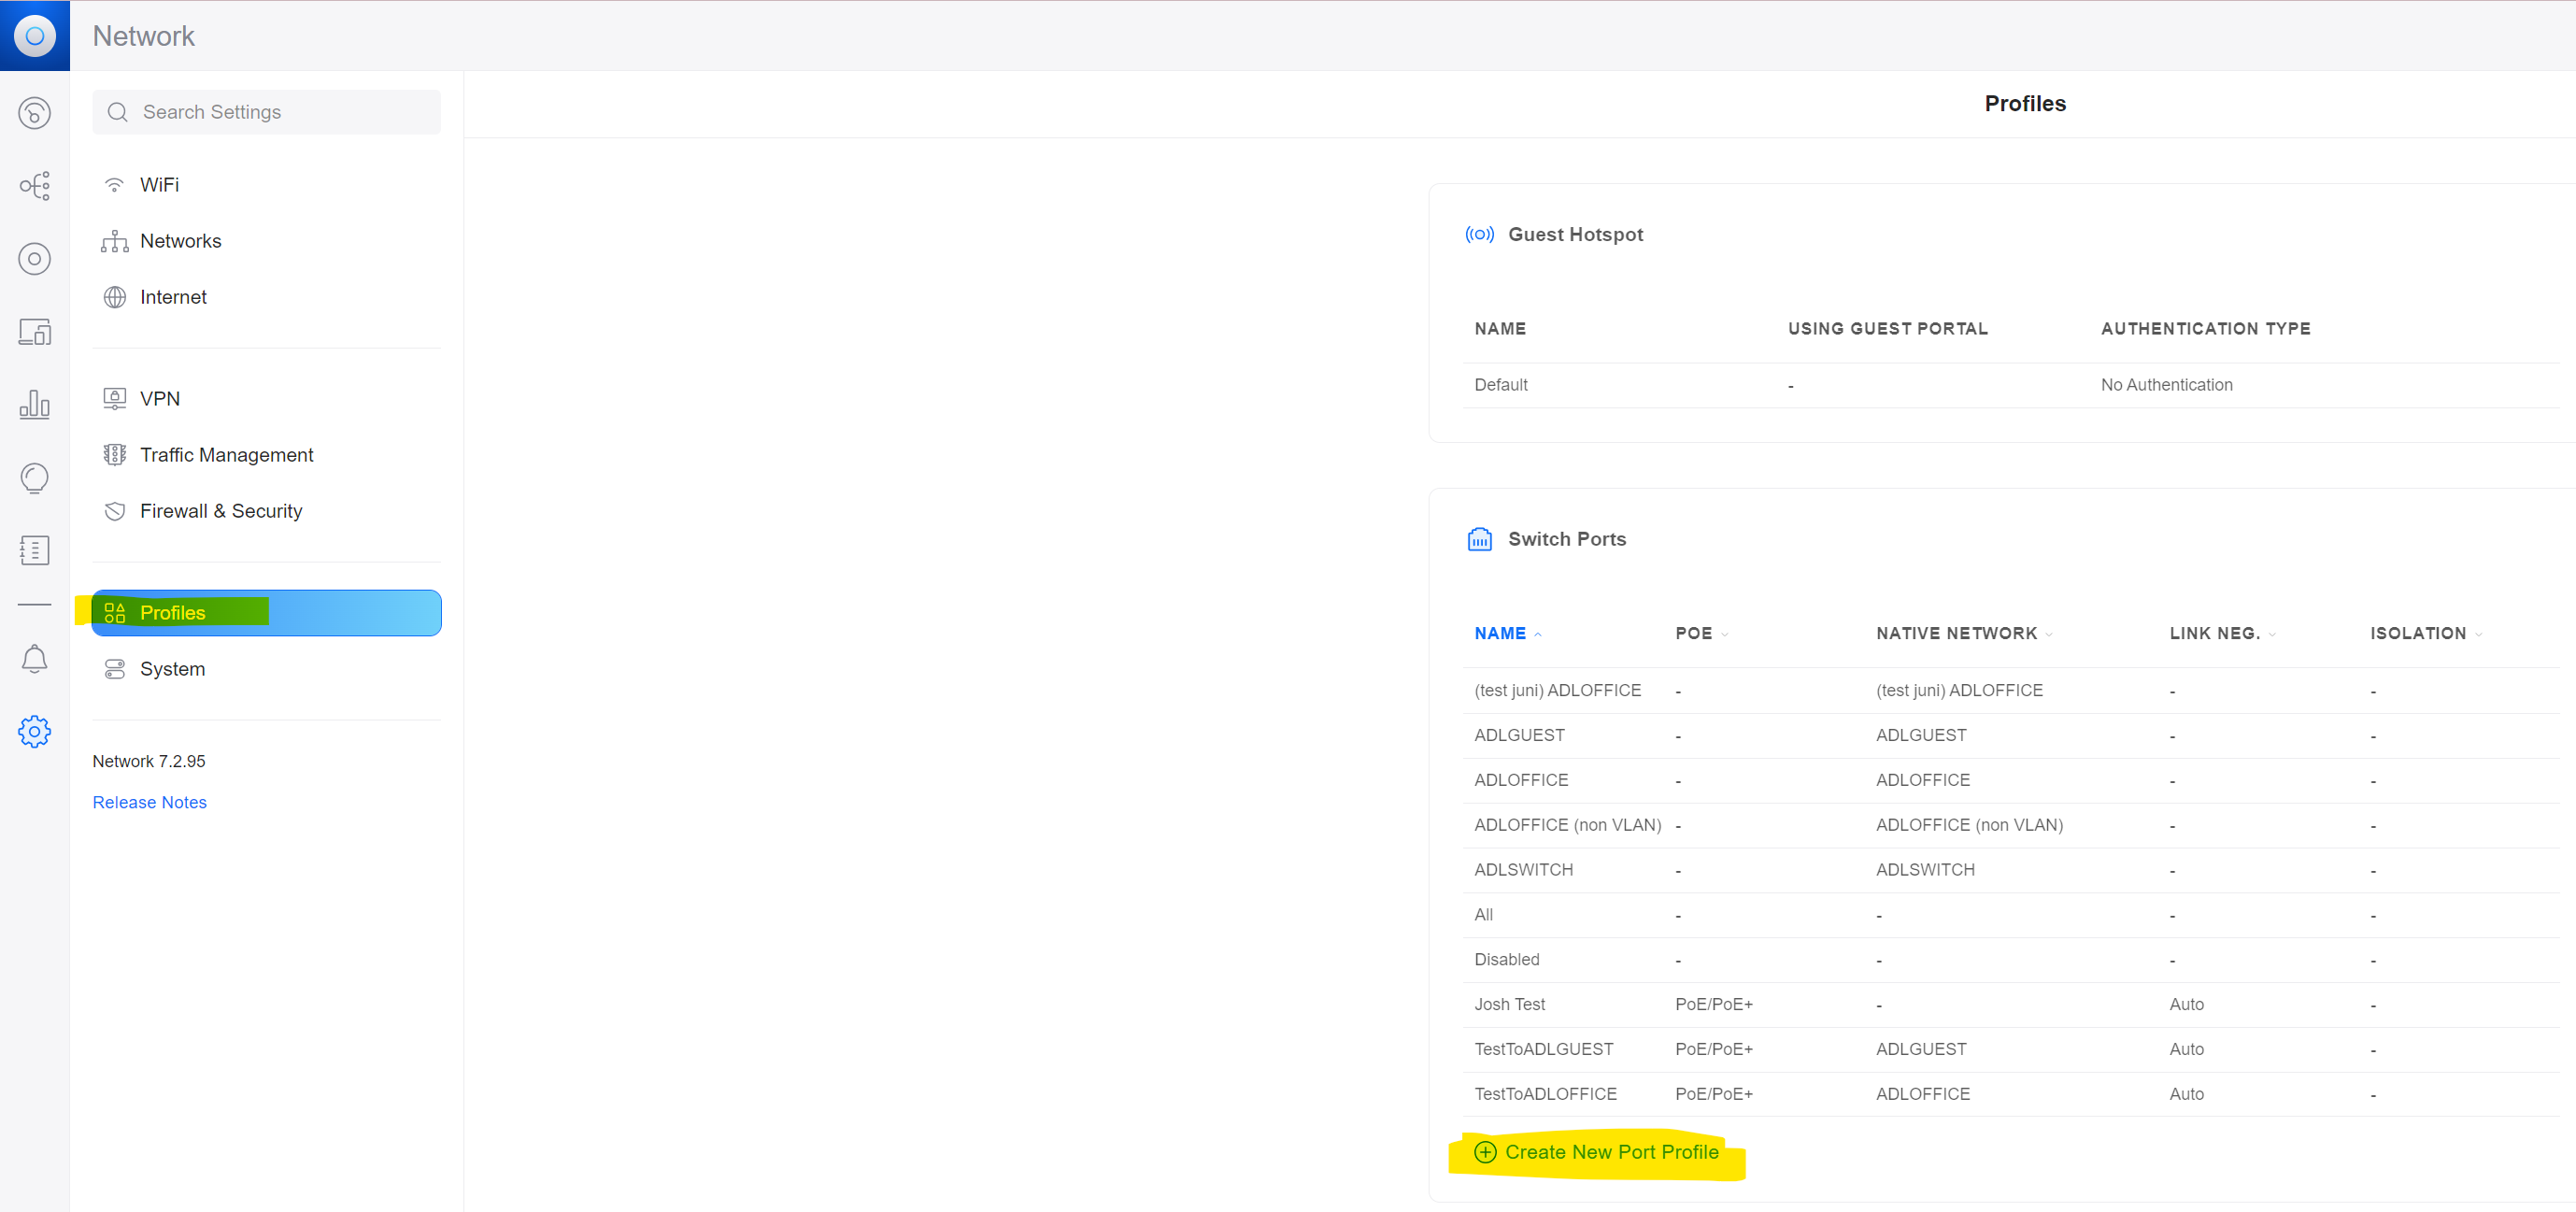Sort switch ports by PoE column
The height and width of the screenshot is (1212, 2576).
pos(1693,633)
